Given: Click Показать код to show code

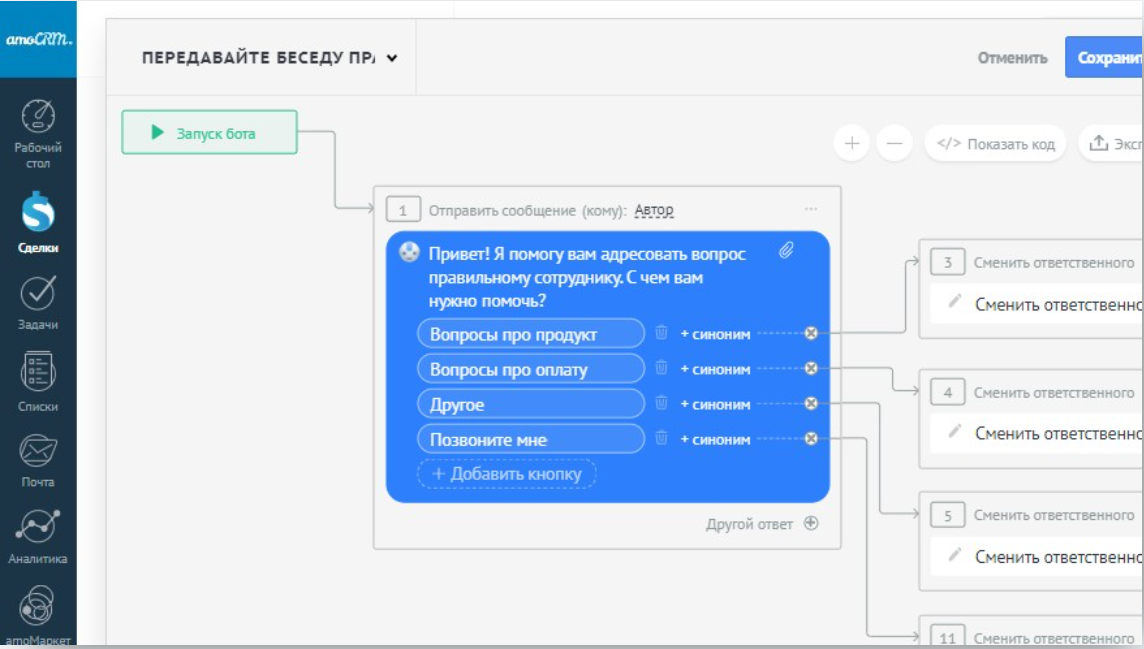Looking at the screenshot, I should 996,143.
